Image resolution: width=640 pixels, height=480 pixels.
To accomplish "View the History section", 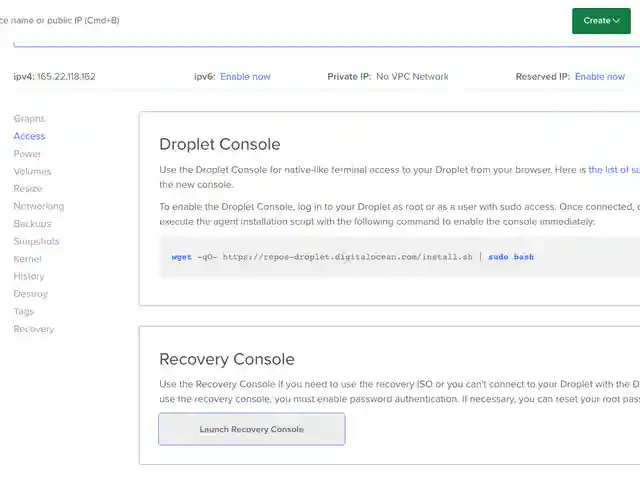I will pyautogui.click(x=29, y=277).
